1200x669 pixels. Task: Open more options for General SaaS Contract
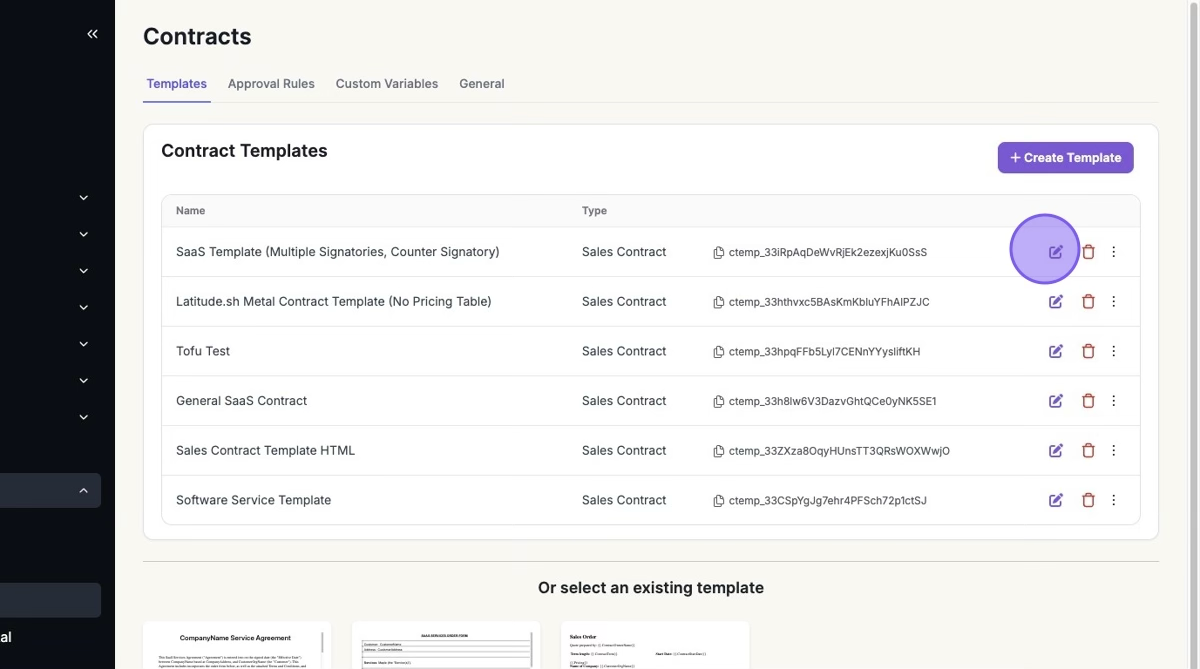(x=1114, y=401)
